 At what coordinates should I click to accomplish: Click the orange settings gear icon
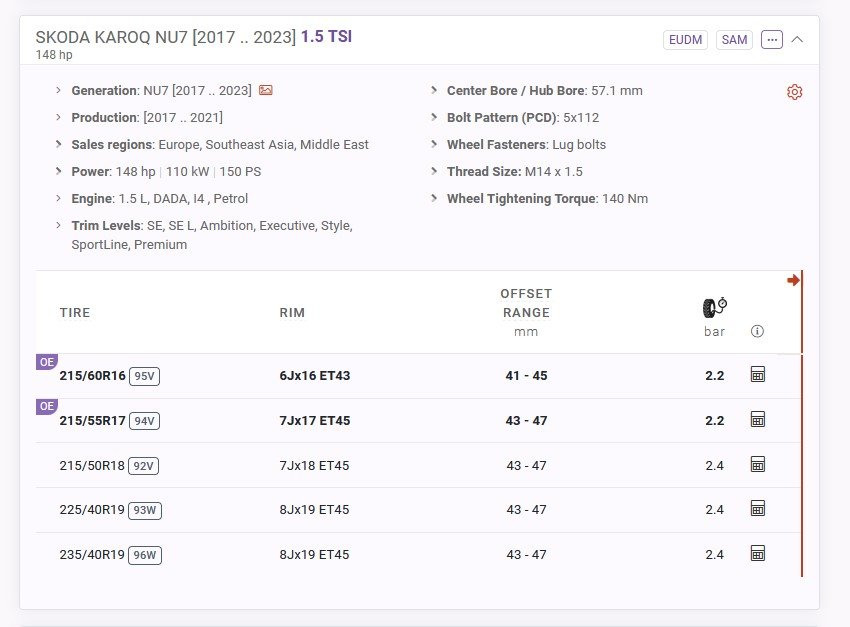795,92
